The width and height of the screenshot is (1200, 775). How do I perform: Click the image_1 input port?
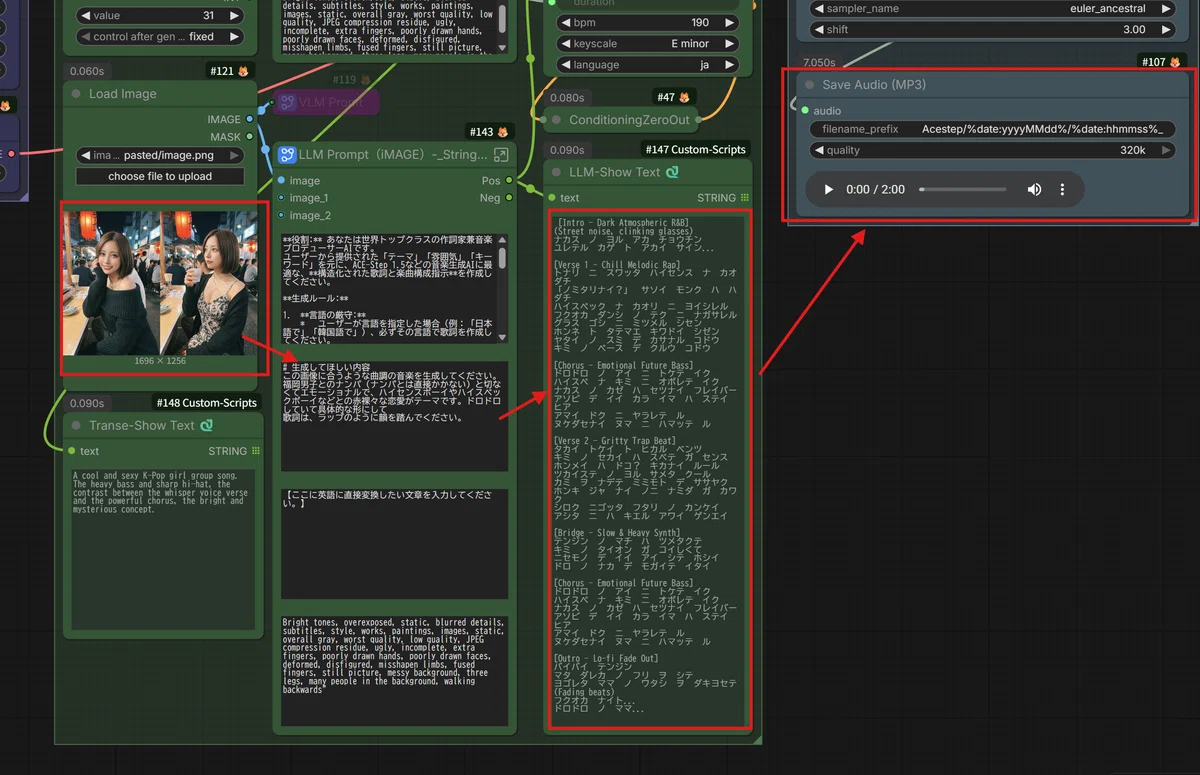pos(282,198)
